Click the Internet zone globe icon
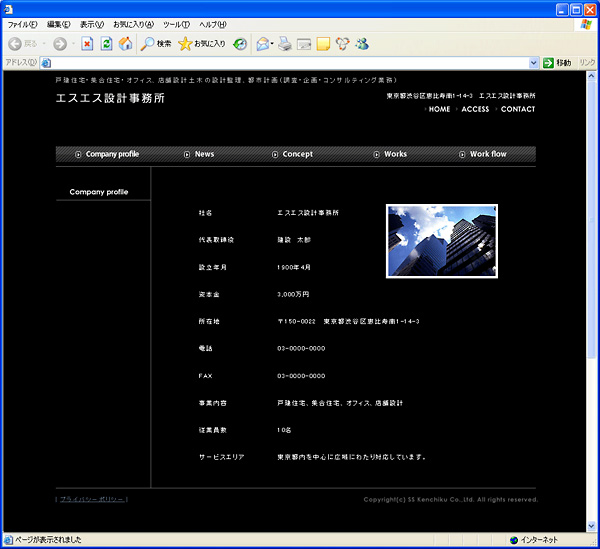This screenshot has height=549, width=600. click(x=514, y=540)
